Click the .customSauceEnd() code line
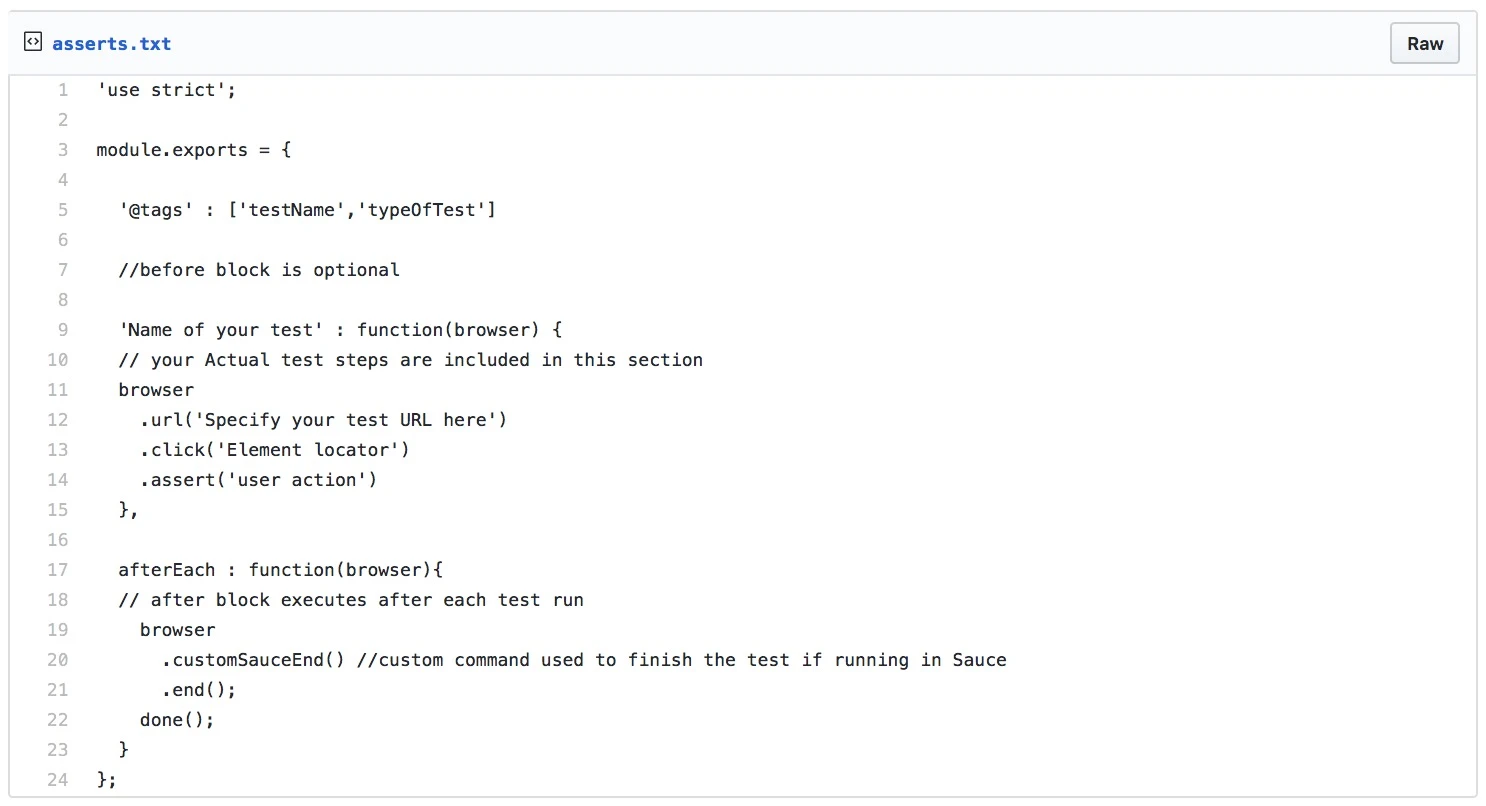The width and height of the screenshot is (1486, 806). (x=584, y=660)
